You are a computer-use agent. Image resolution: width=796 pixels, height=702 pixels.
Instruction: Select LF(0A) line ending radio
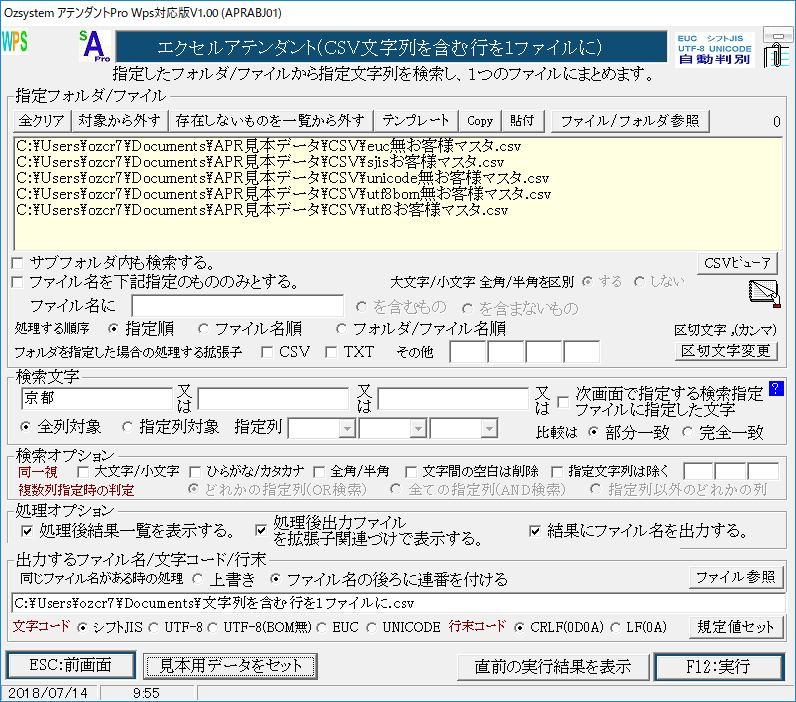click(615, 628)
